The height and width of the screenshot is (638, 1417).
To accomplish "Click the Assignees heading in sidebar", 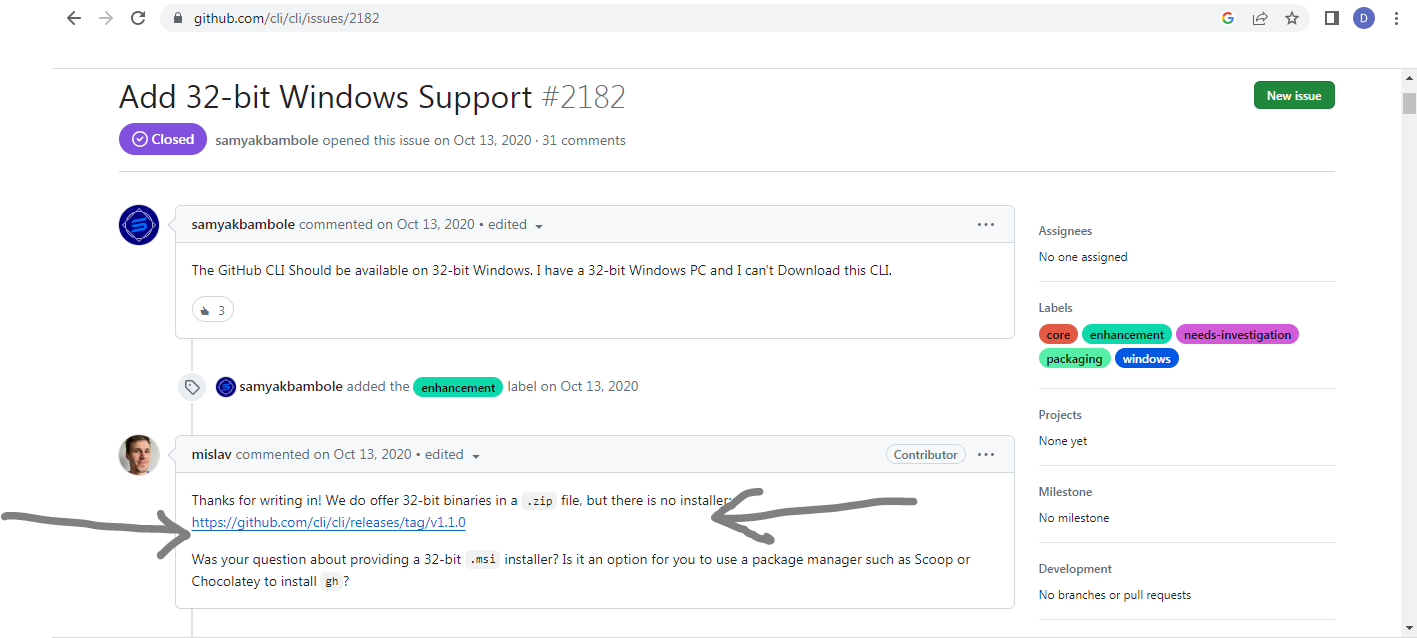I will 1066,231.
